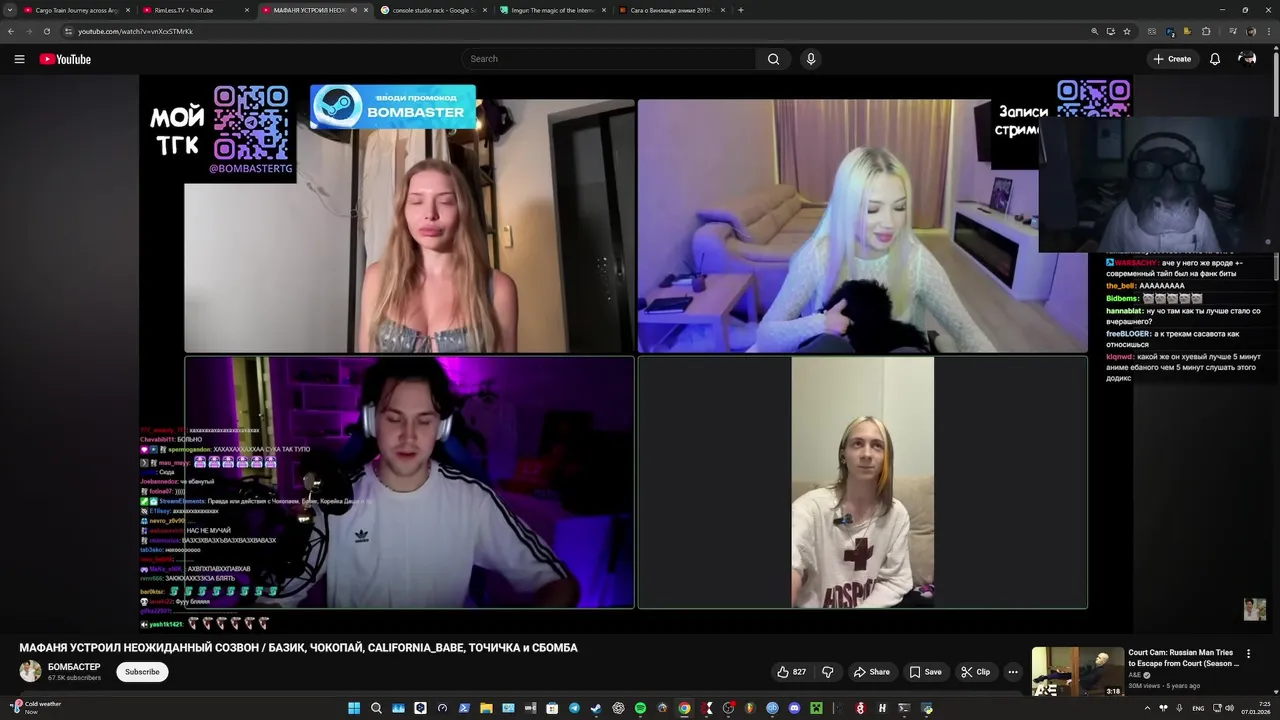This screenshot has width=1280, height=720.
Task: Open more actions ellipsis below the video
Action: 1013,672
